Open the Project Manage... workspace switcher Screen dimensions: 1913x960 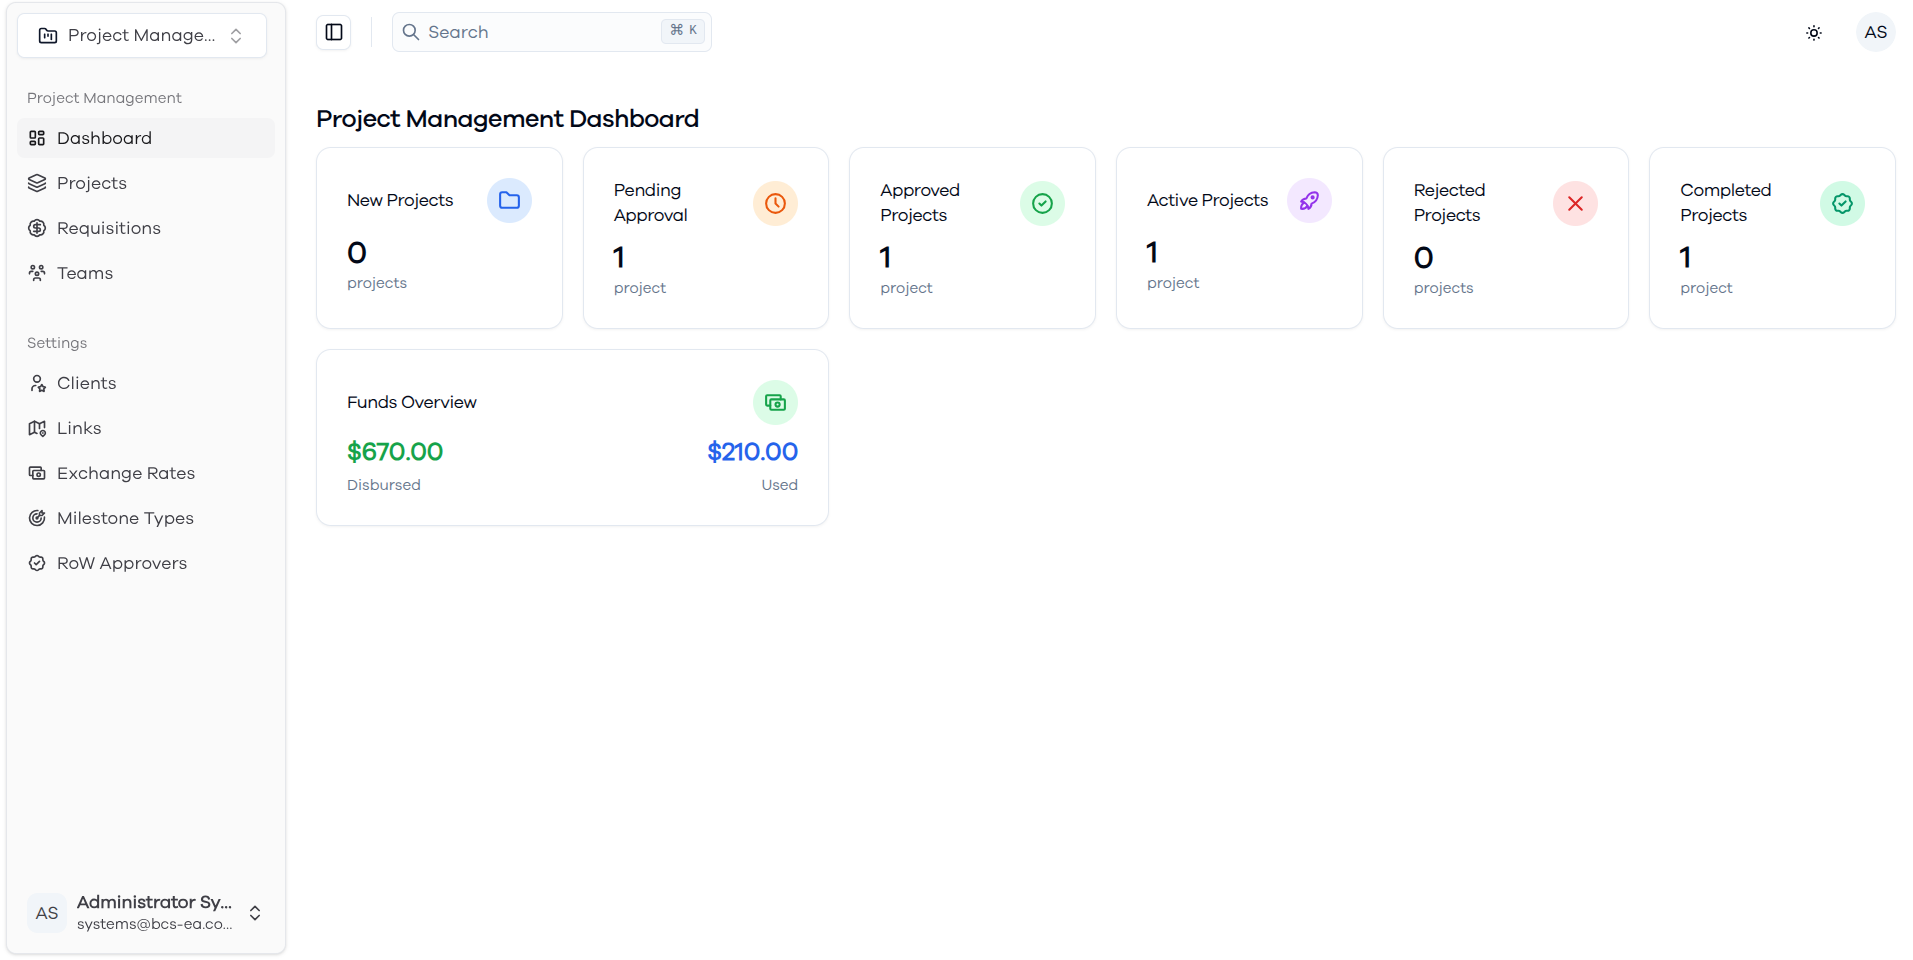click(x=142, y=36)
